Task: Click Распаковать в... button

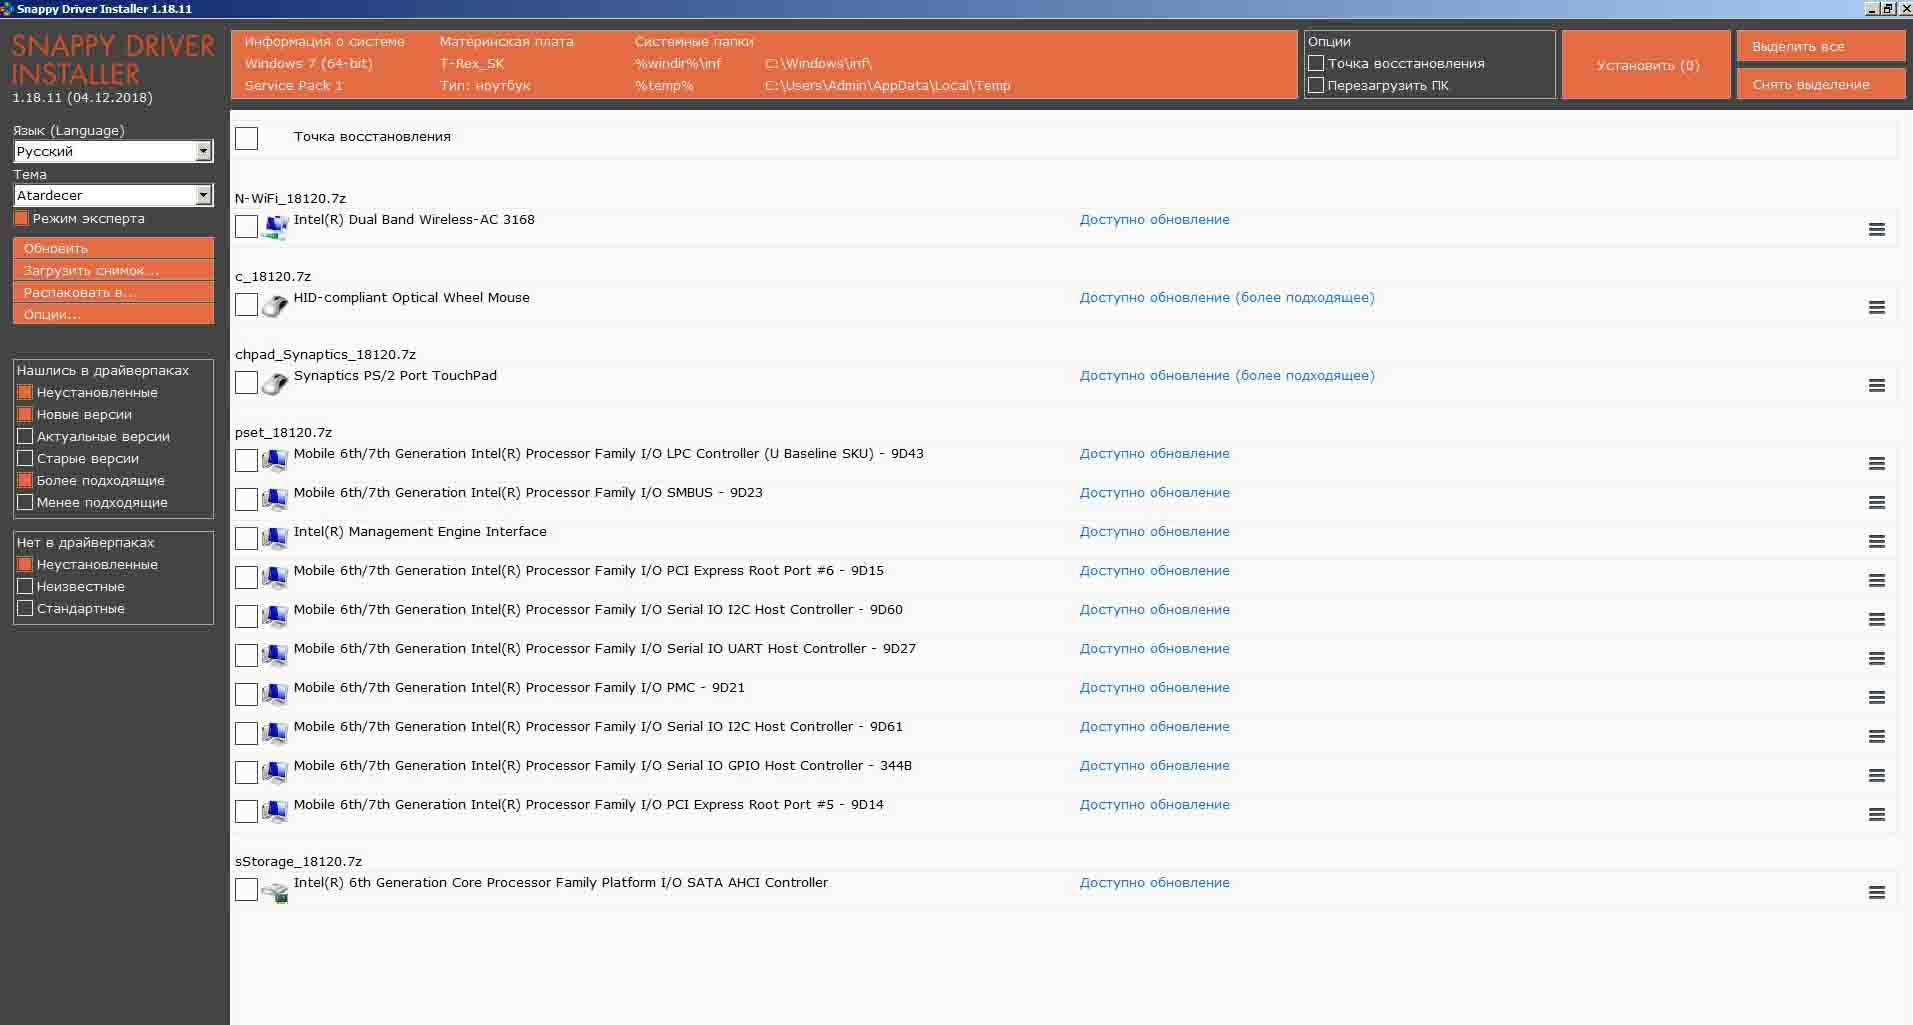Action: click(113, 292)
